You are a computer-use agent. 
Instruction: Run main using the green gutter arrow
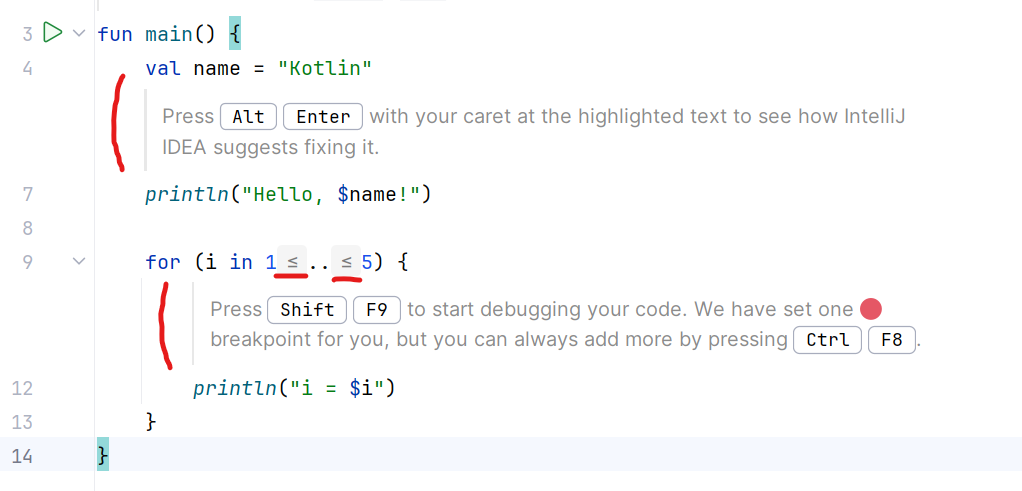(x=53, y=34)
